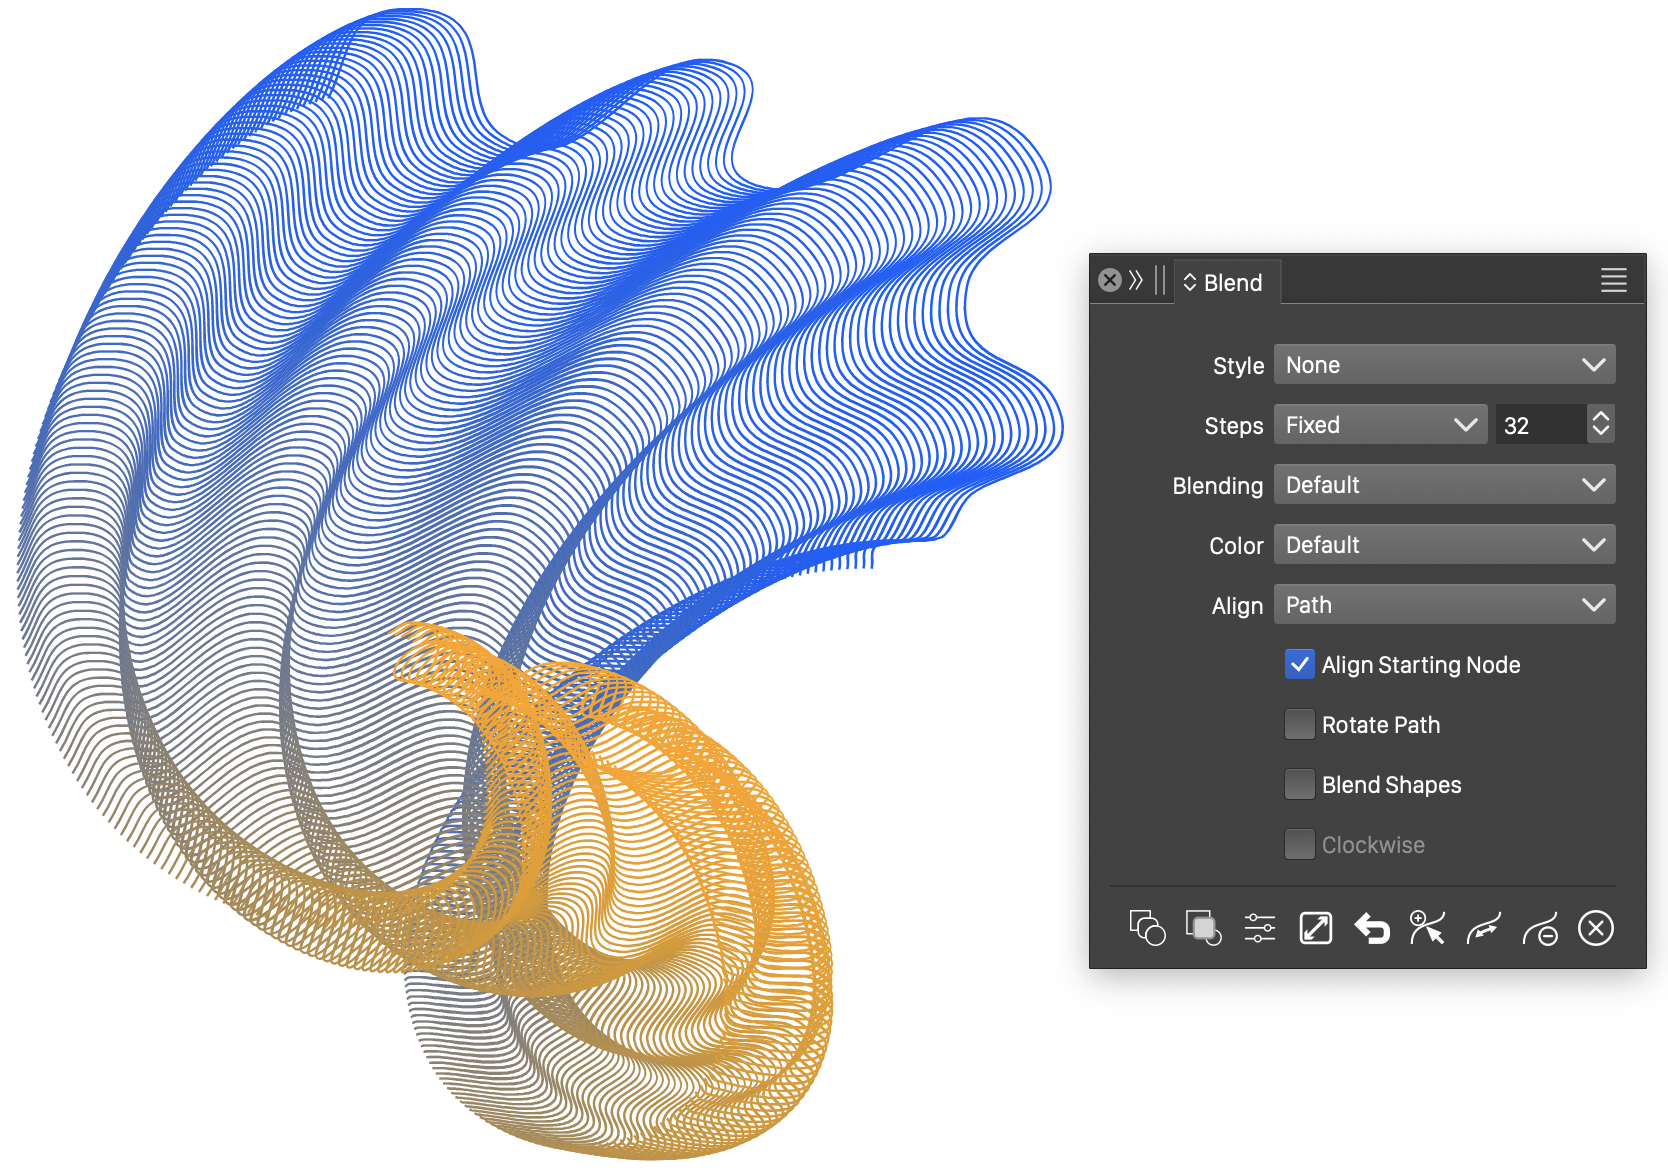1668x1174 pixels.
Task: Click the steps count field showing 32
Action: click(x=1539, y=425)
